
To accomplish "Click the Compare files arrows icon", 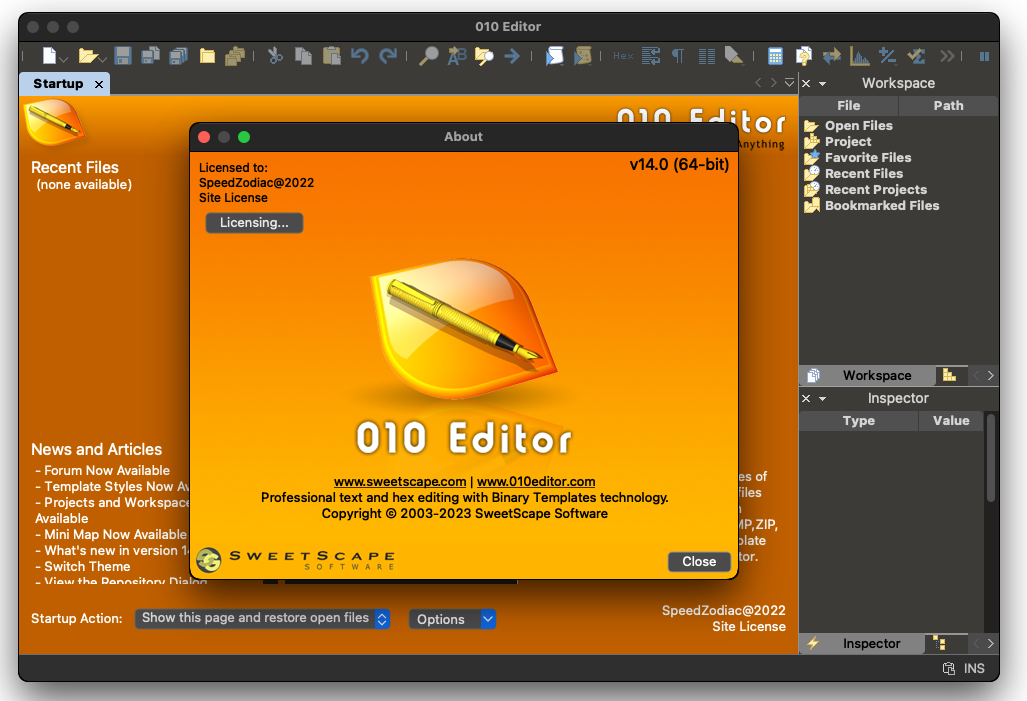I will (831, 56).
